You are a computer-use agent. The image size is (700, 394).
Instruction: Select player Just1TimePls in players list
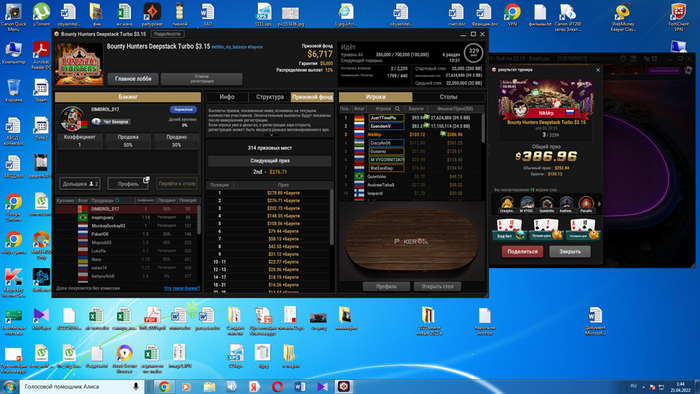pos(387,118)
